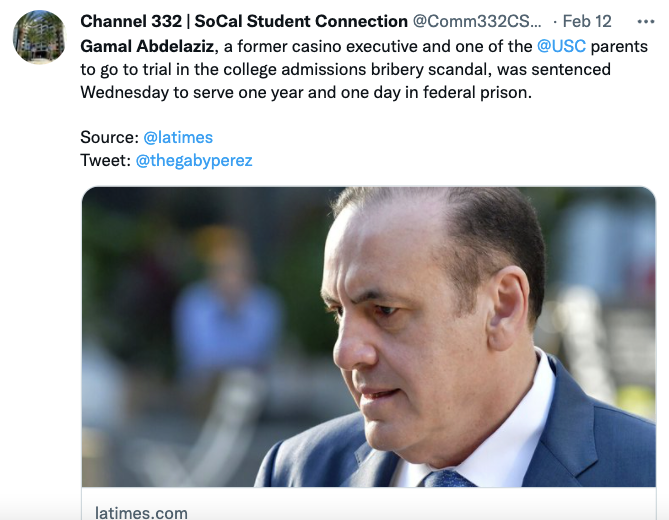Click the "Source:" label text

pyautogui.click(x=109, y=137)
